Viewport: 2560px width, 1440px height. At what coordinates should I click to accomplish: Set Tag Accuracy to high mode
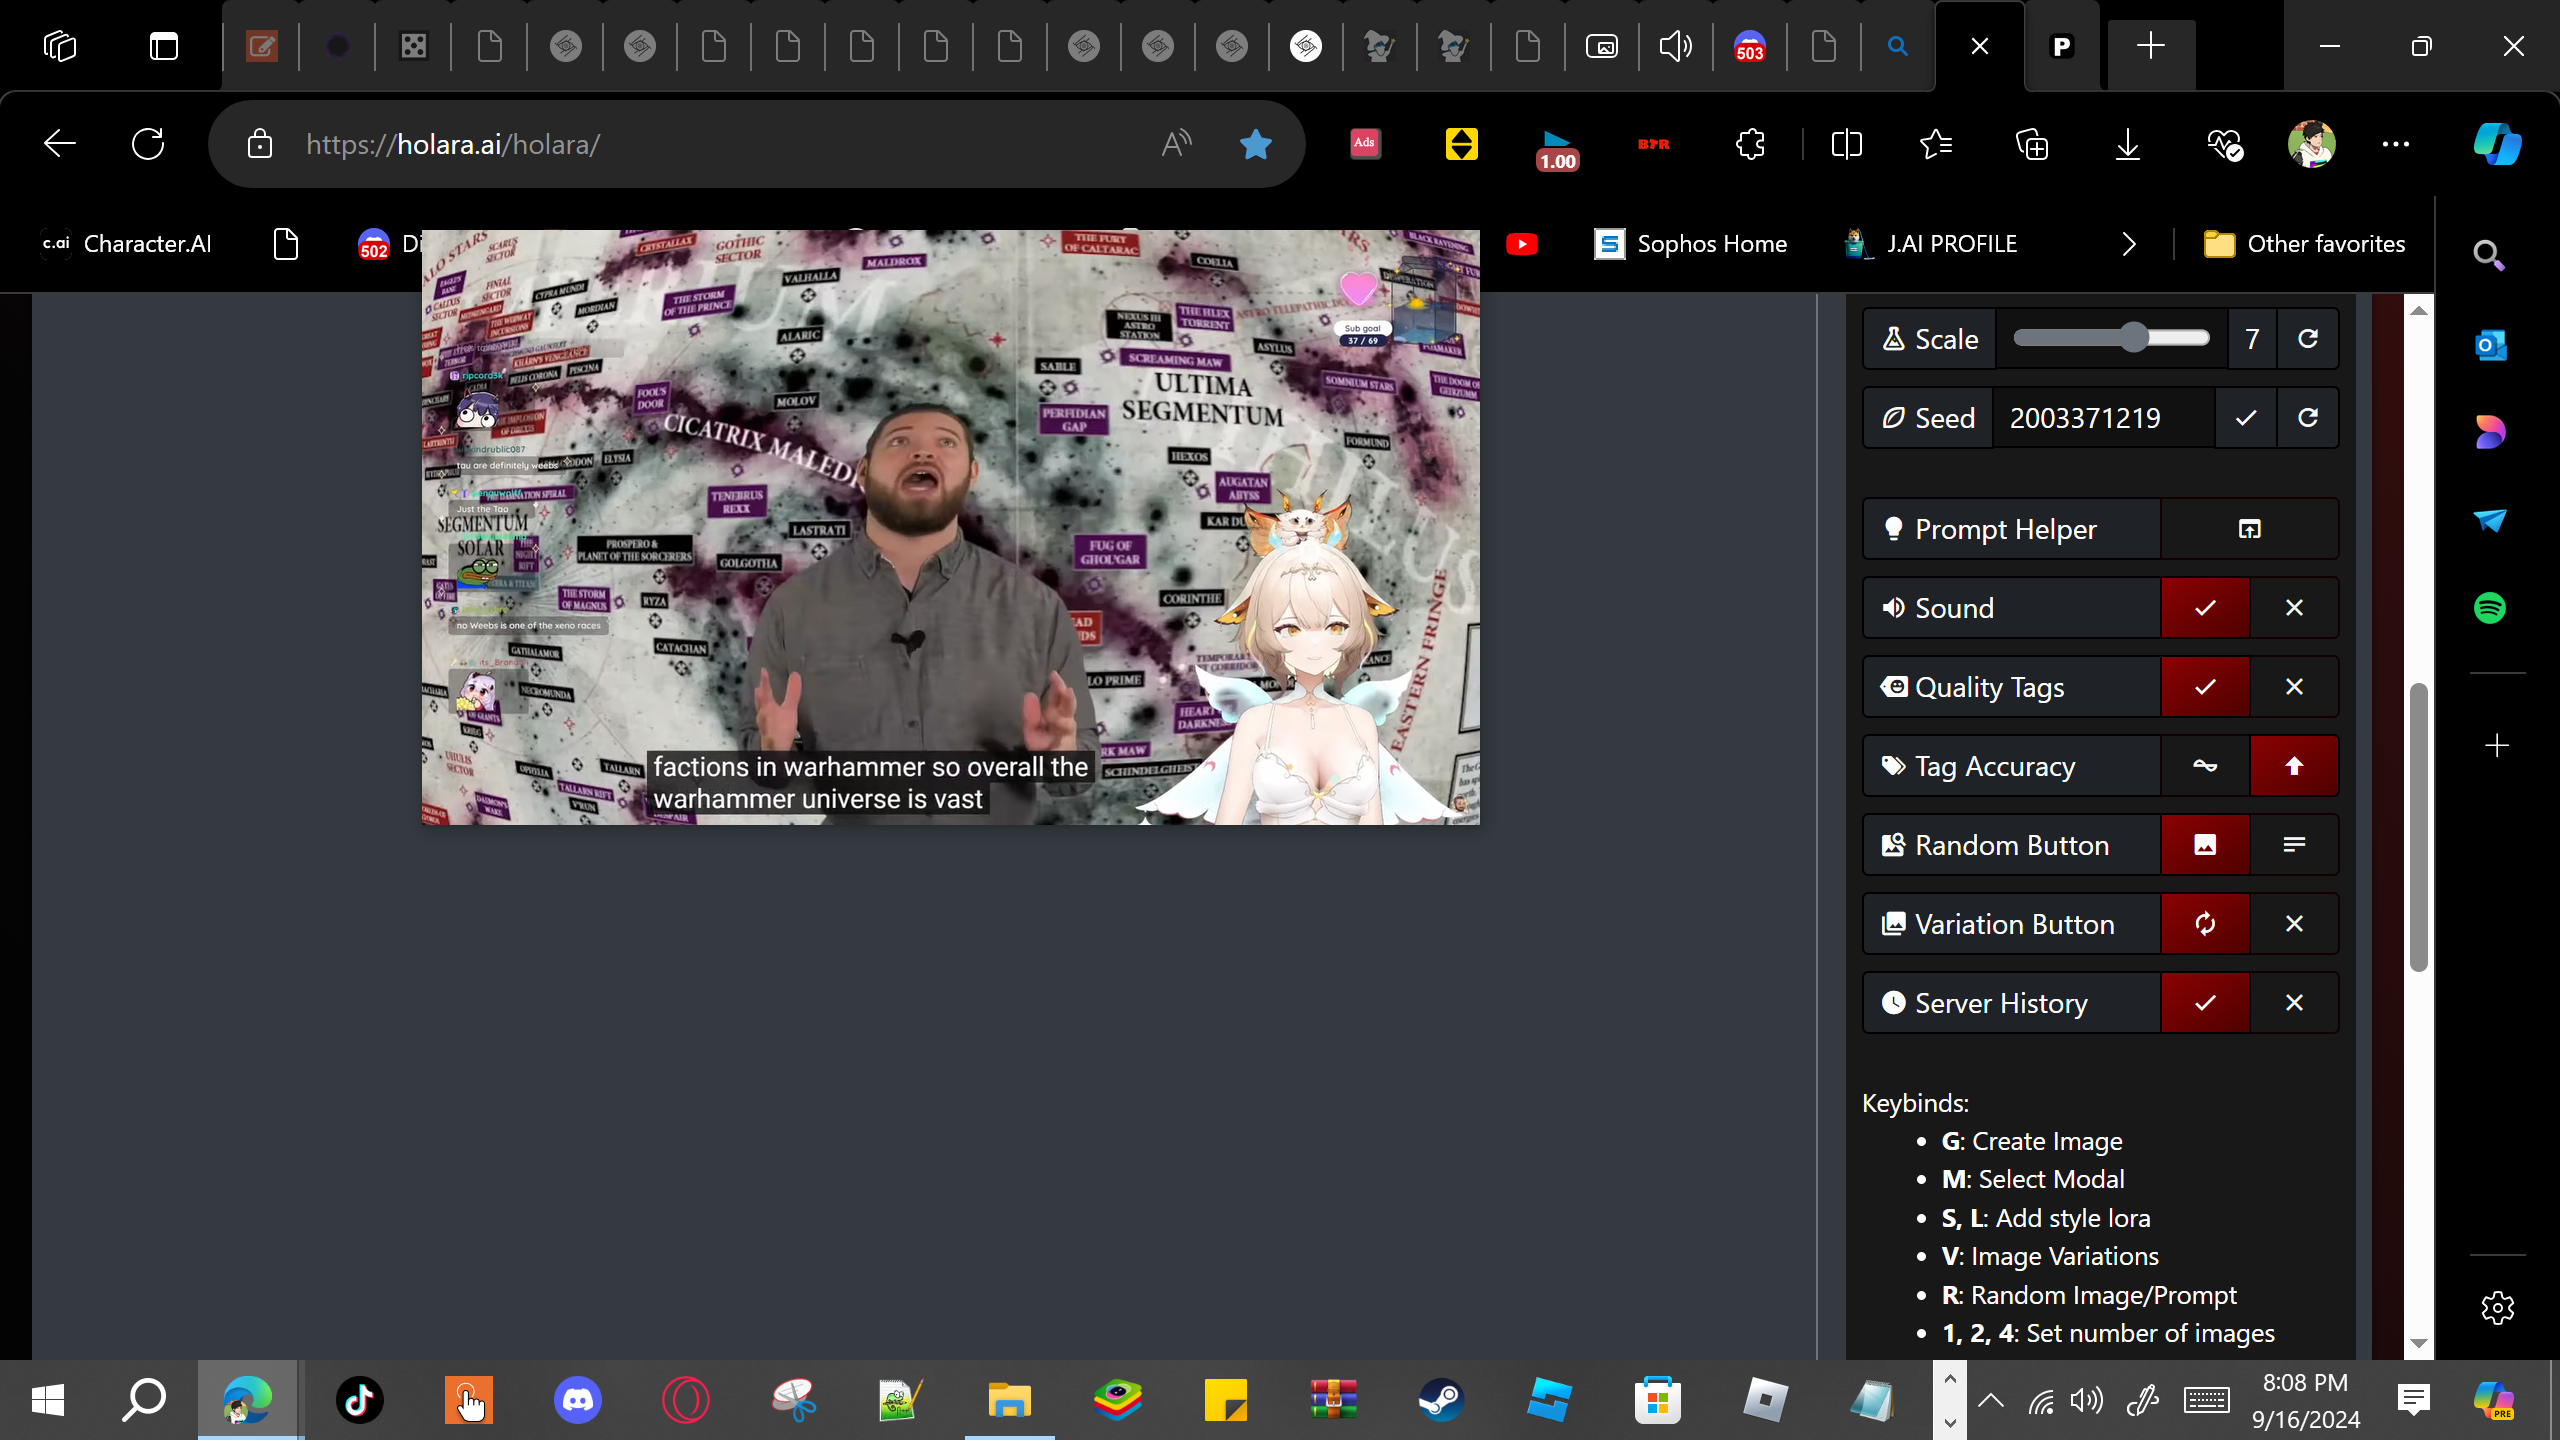tap(2294, 766)
